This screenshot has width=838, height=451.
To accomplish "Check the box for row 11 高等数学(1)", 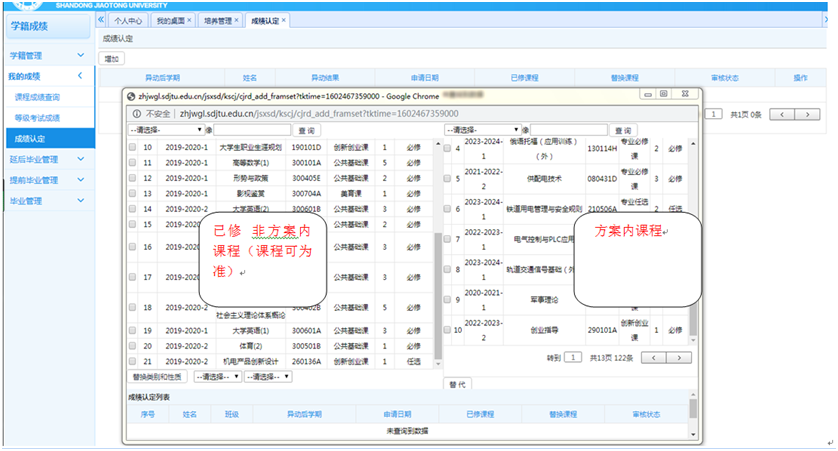I will pyautogui.click(x=133, y=162).
